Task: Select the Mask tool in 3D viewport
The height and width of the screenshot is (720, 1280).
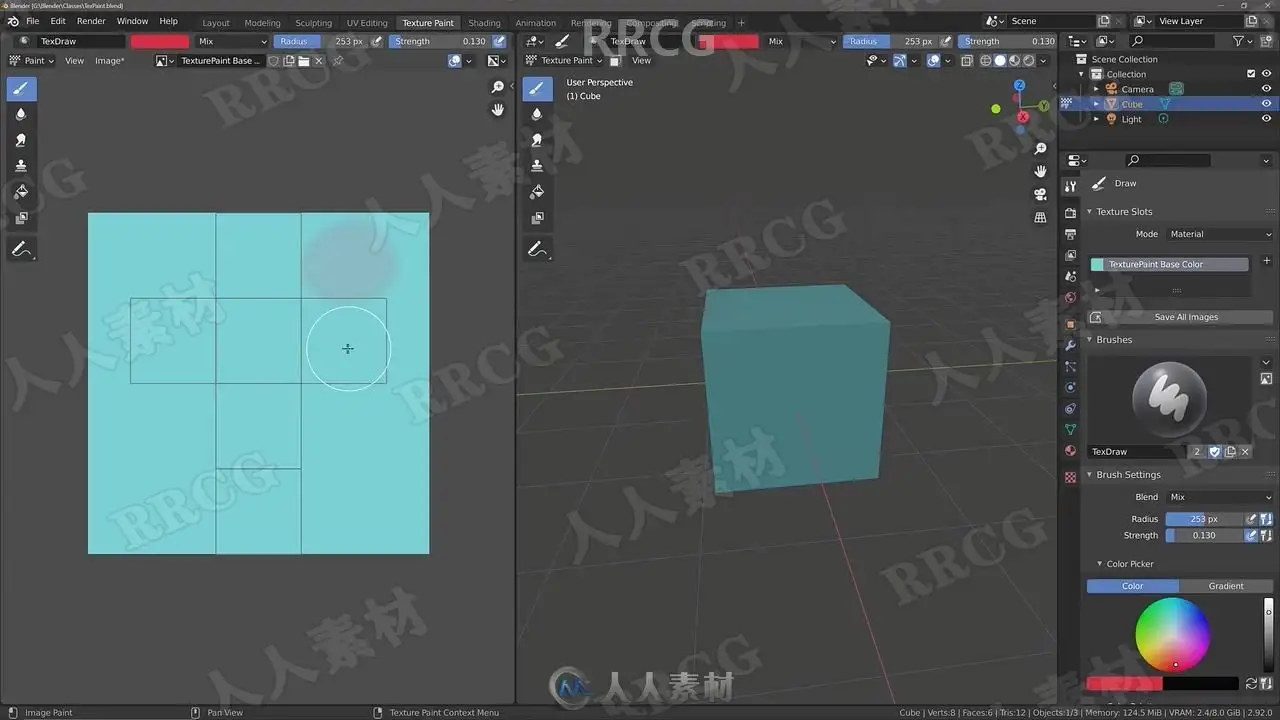Action: pyautogui.click(x=537, y=217)
